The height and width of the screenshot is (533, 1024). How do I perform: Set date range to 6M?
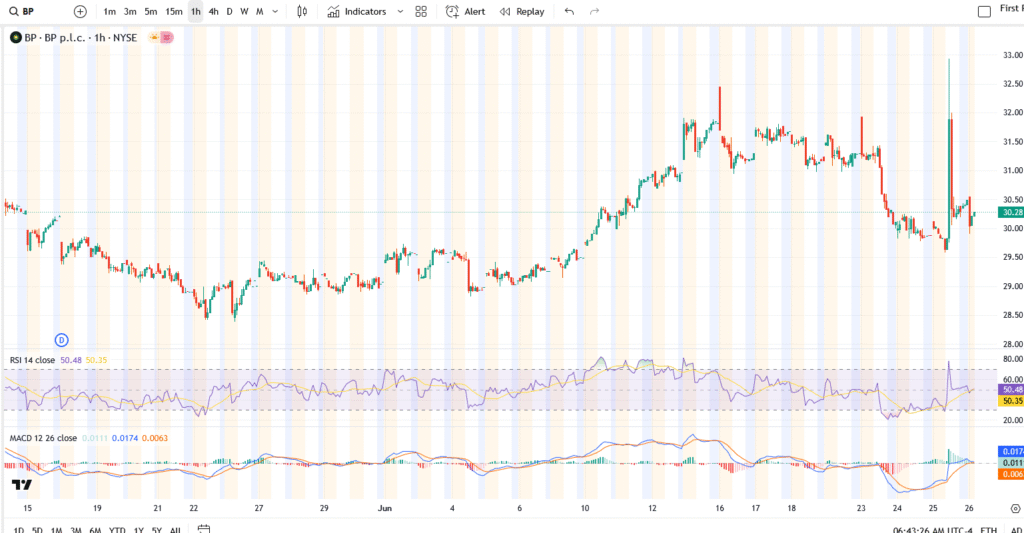[x=95, y=529]
